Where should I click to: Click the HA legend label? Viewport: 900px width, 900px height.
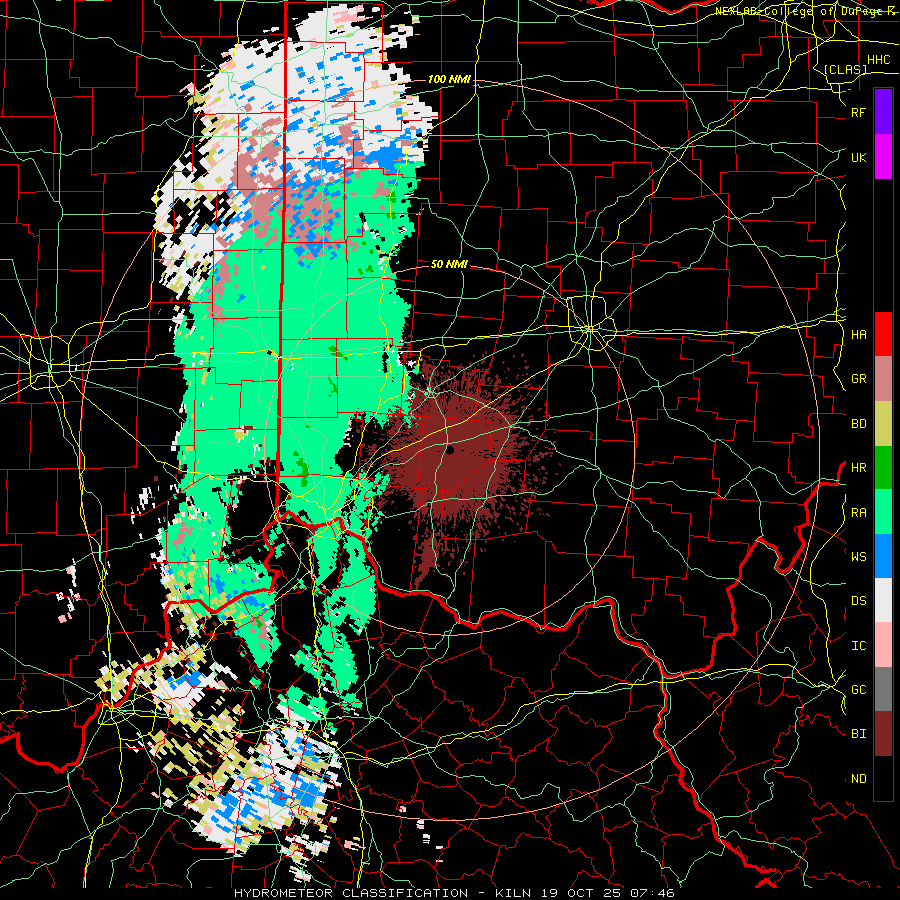click(x=858, y=334)
